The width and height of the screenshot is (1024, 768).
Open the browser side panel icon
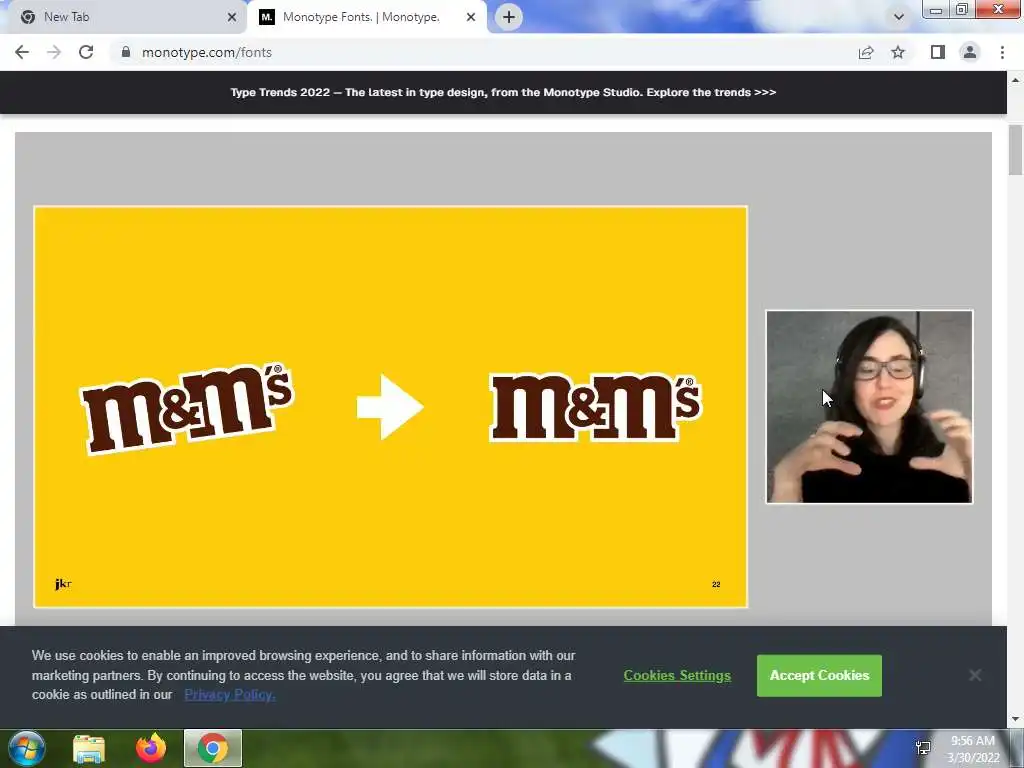[x=938, y=52]
